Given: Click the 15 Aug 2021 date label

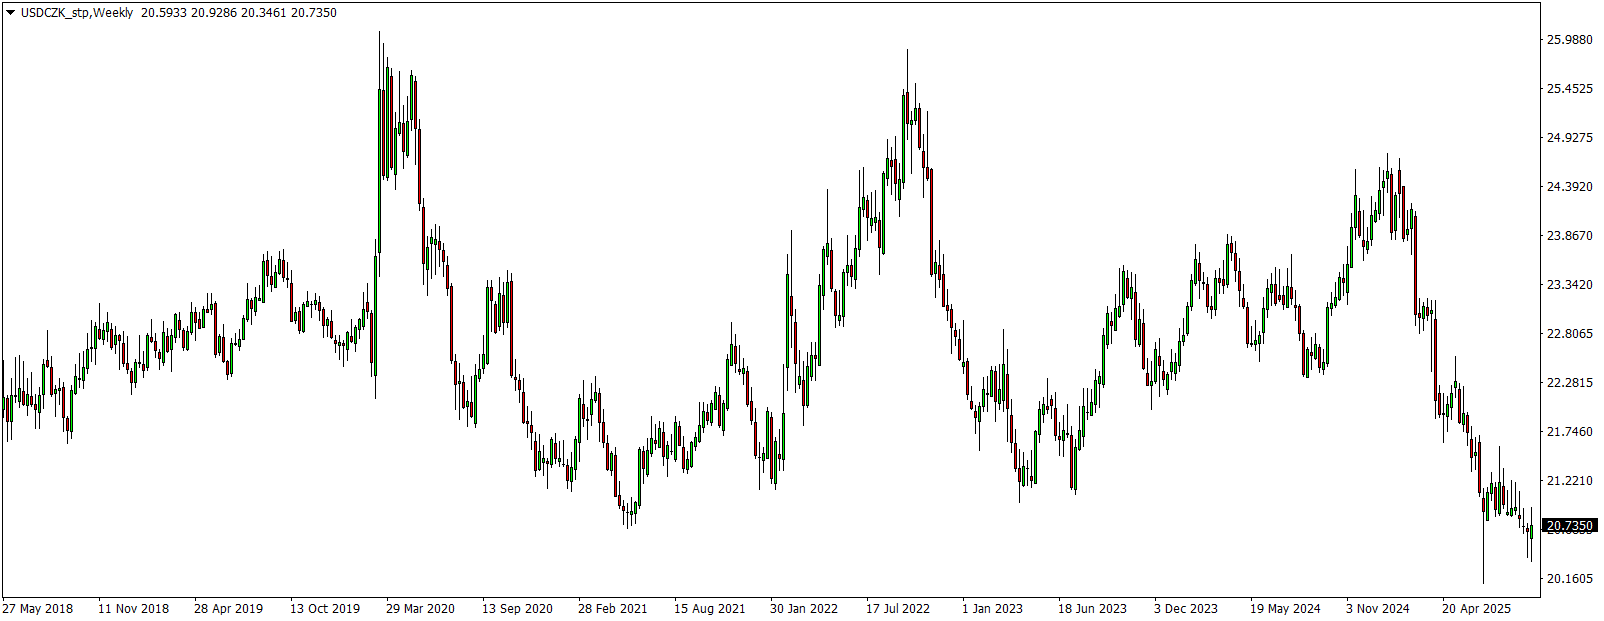Looking at the screenshot, I should (x=710, y=609).
